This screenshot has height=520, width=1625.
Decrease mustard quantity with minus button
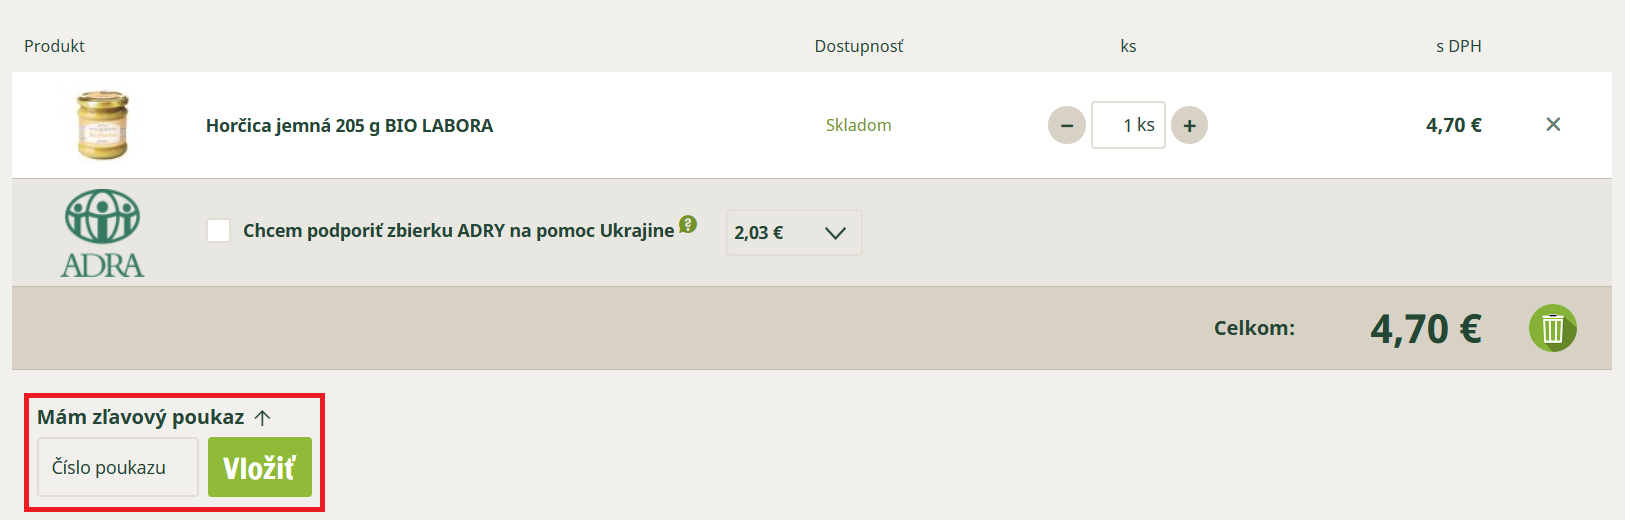tap(1066, 126)
